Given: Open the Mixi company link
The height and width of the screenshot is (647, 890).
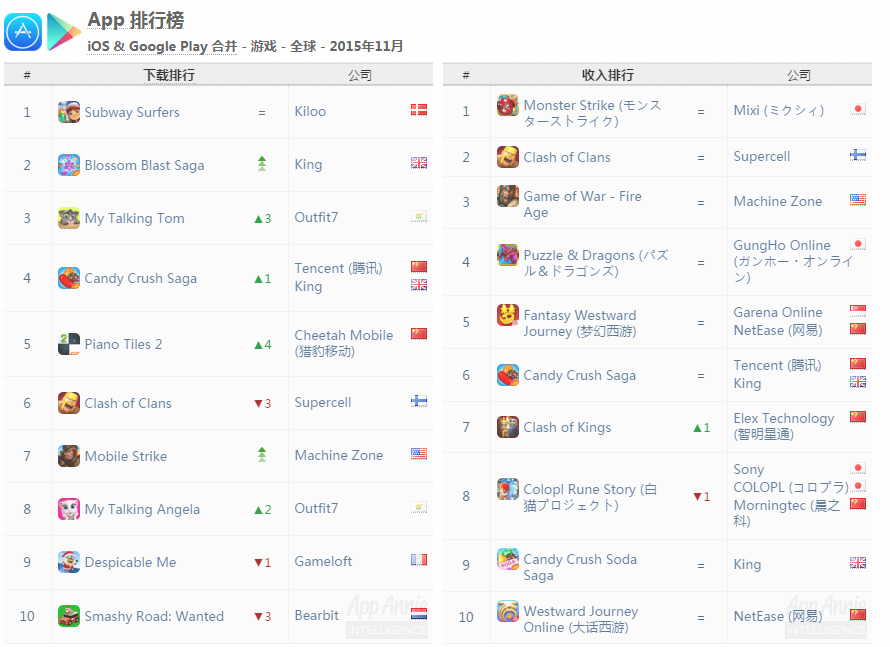Looking at the screenshot, I should click(778, 110).
